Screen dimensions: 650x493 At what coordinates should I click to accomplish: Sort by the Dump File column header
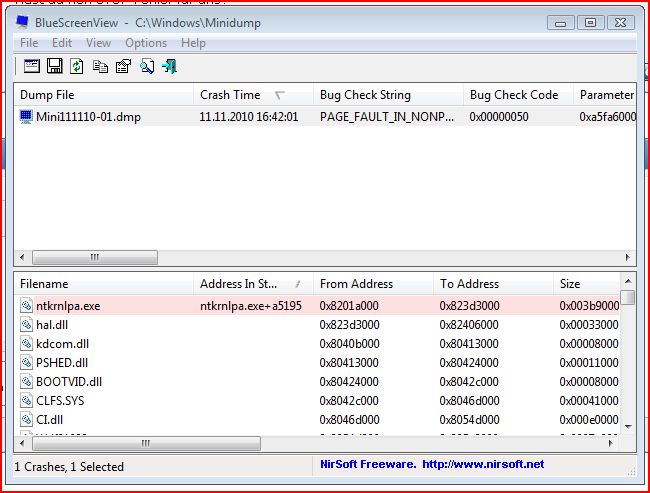(104, 95)
